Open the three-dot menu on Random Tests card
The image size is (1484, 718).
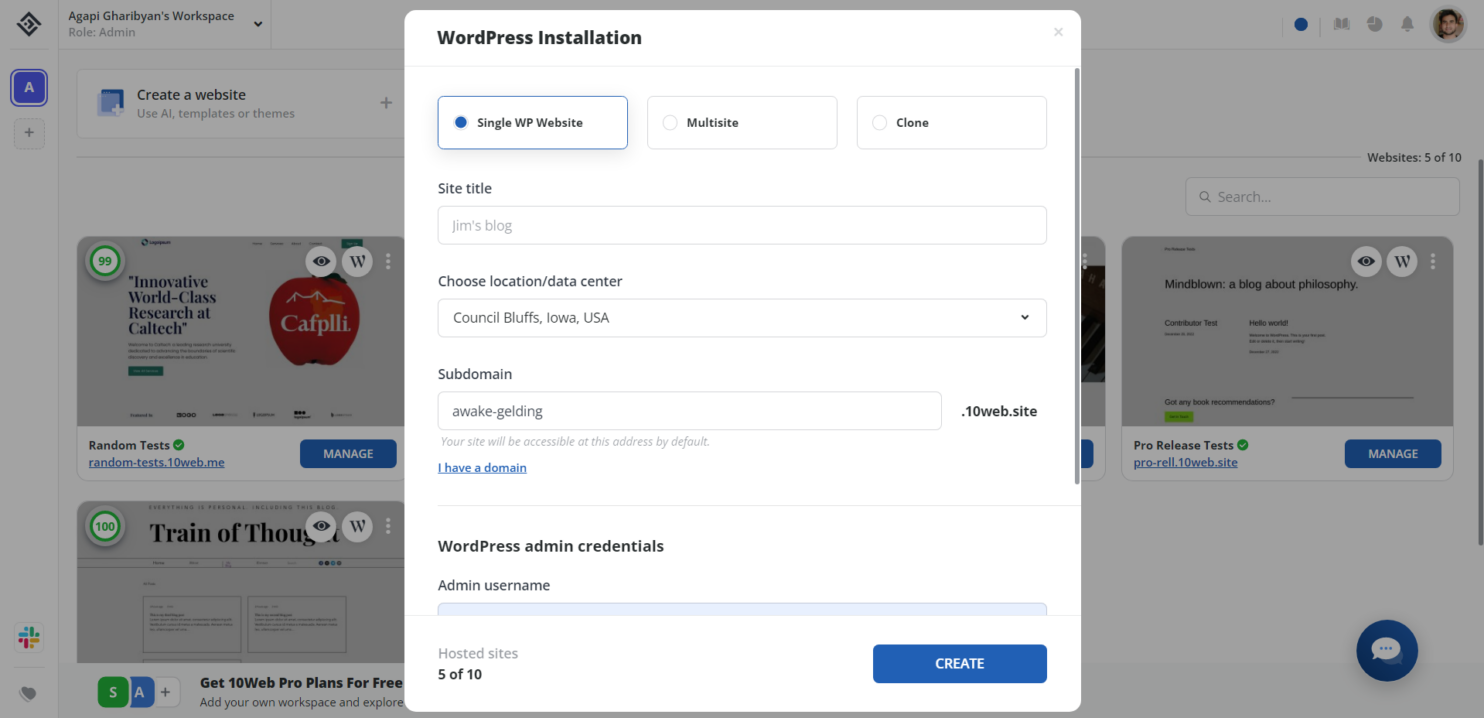pyautogui.click(x=388, y=261)
